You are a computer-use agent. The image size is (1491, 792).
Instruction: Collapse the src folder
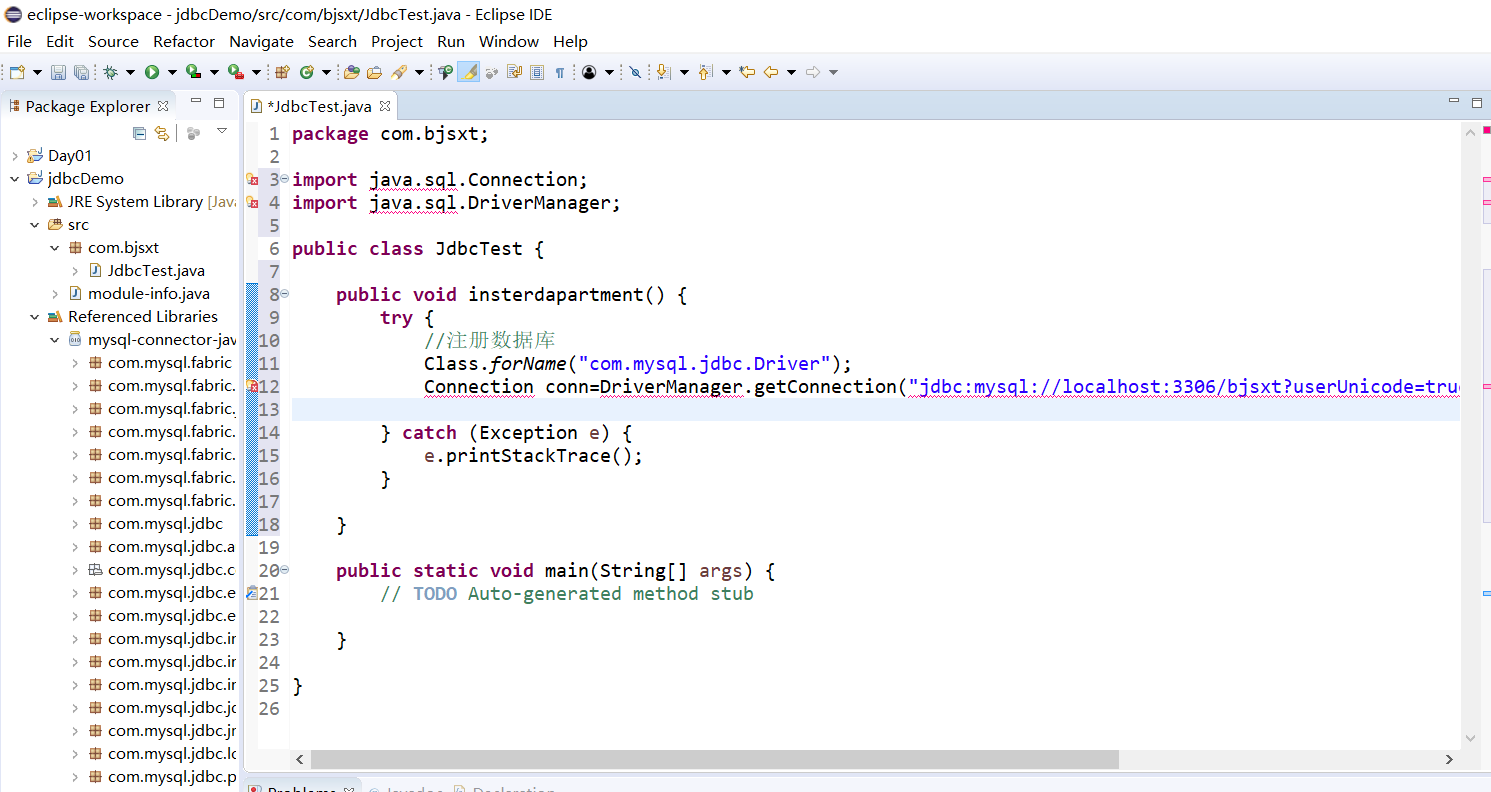35,225
